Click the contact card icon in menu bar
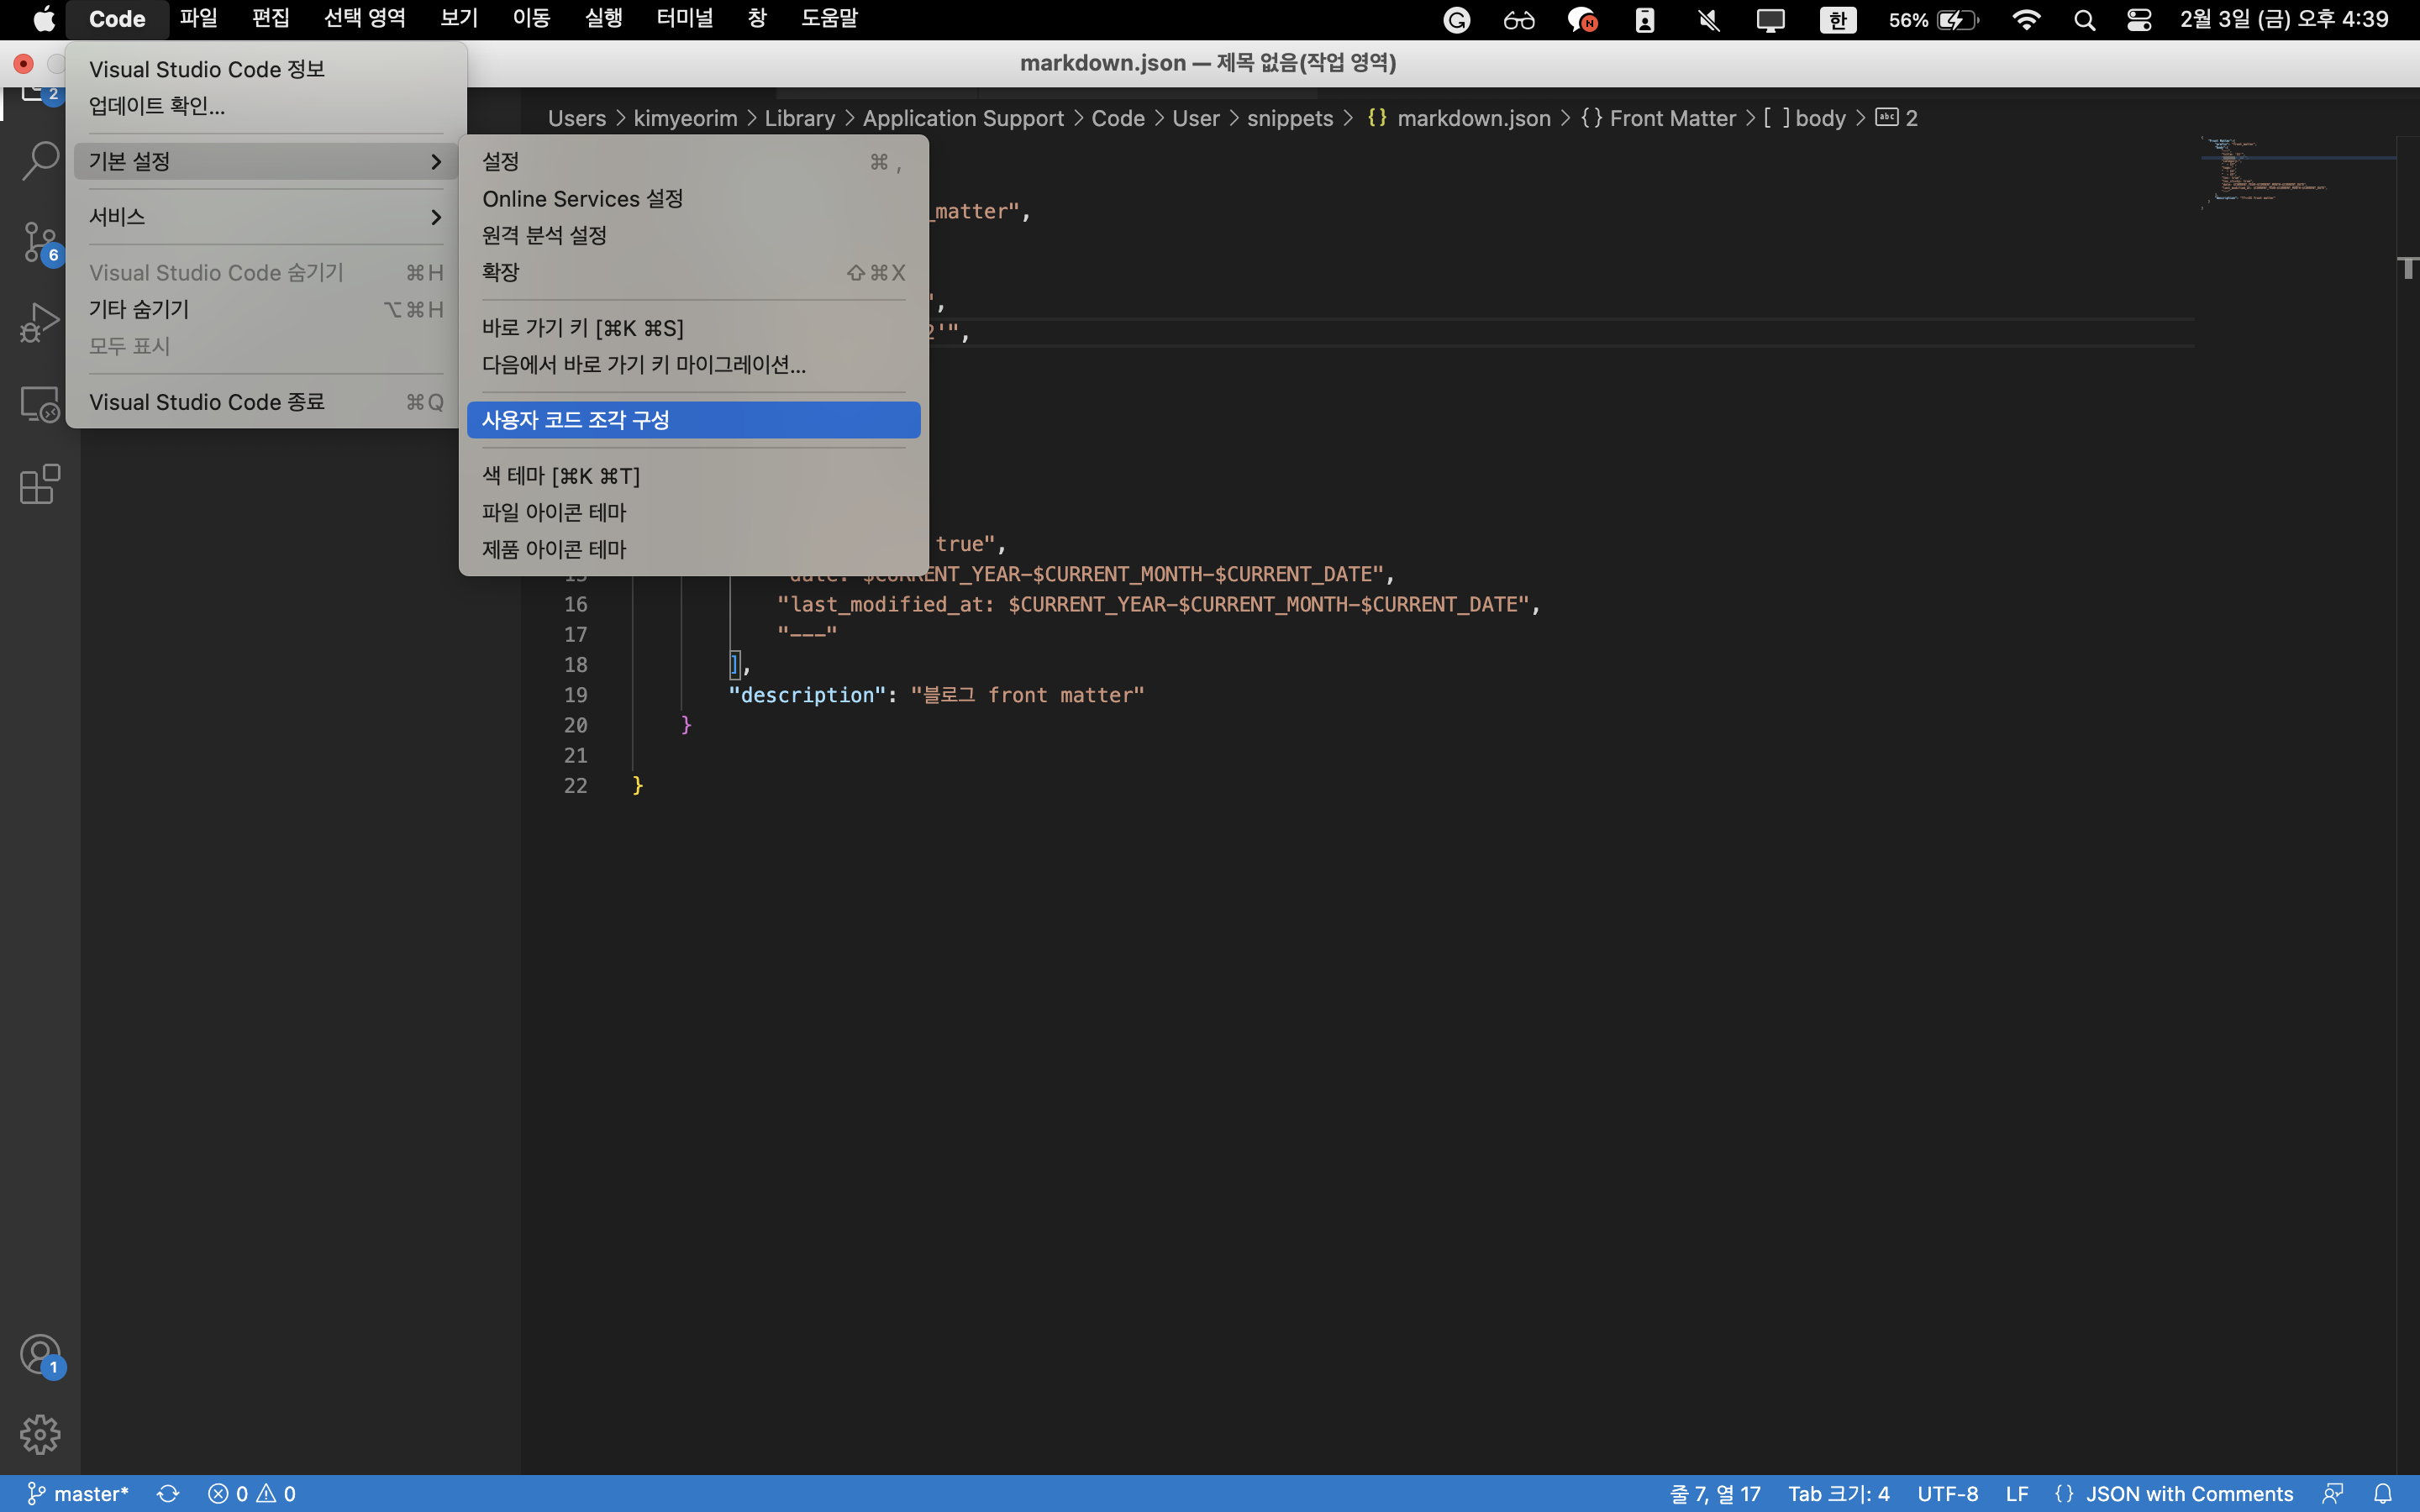The image size is (2420, 1512). click(x=1645, y=20)
